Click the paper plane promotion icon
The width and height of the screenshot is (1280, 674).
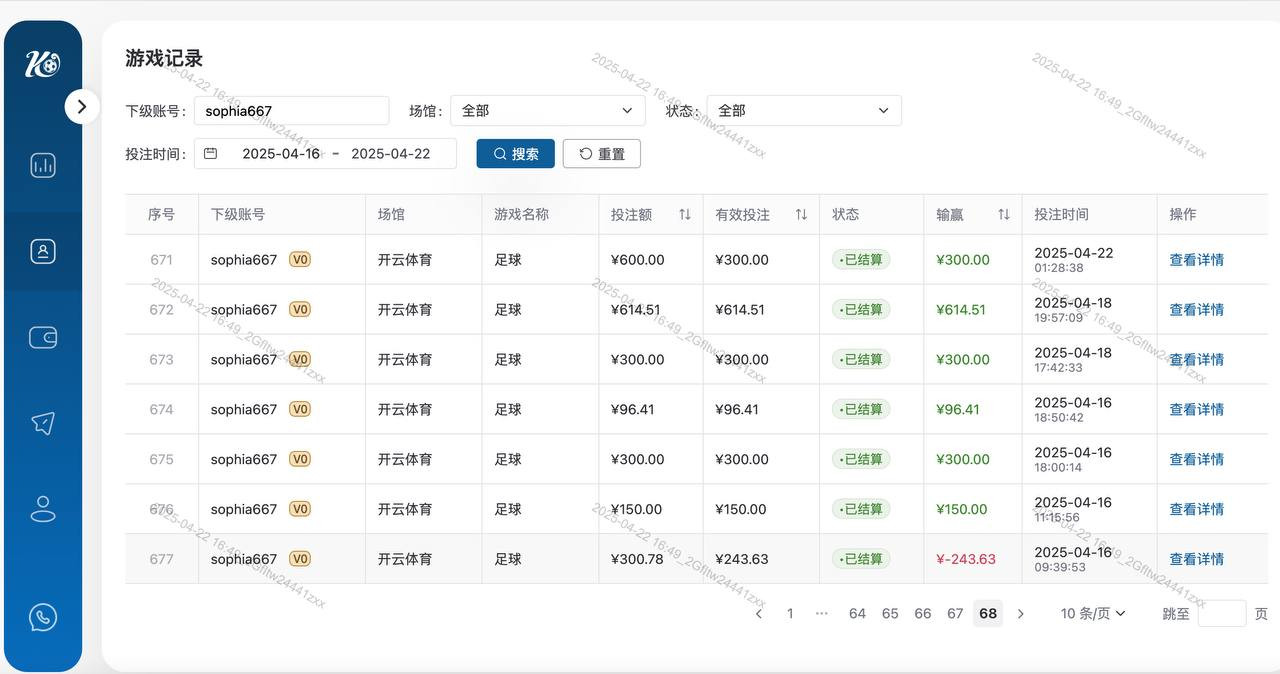(x=42, y=422)
